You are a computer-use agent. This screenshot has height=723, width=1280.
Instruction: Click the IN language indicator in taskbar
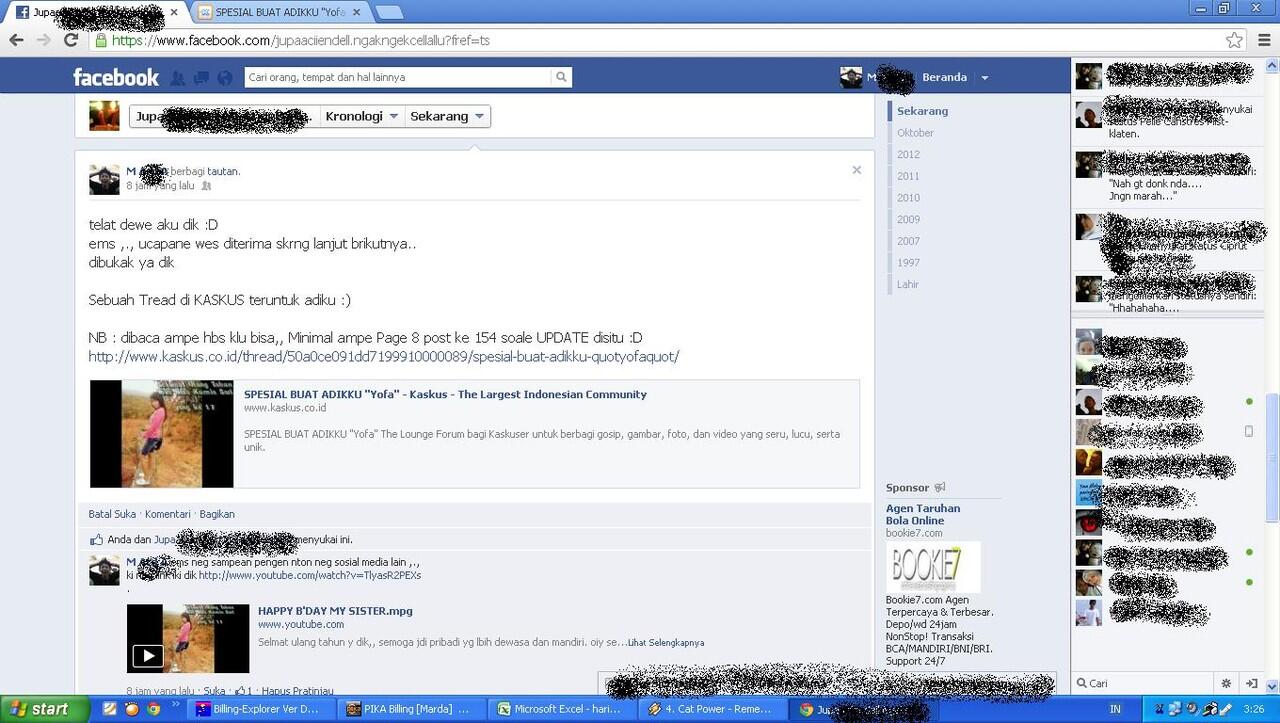coord(1115,709)
